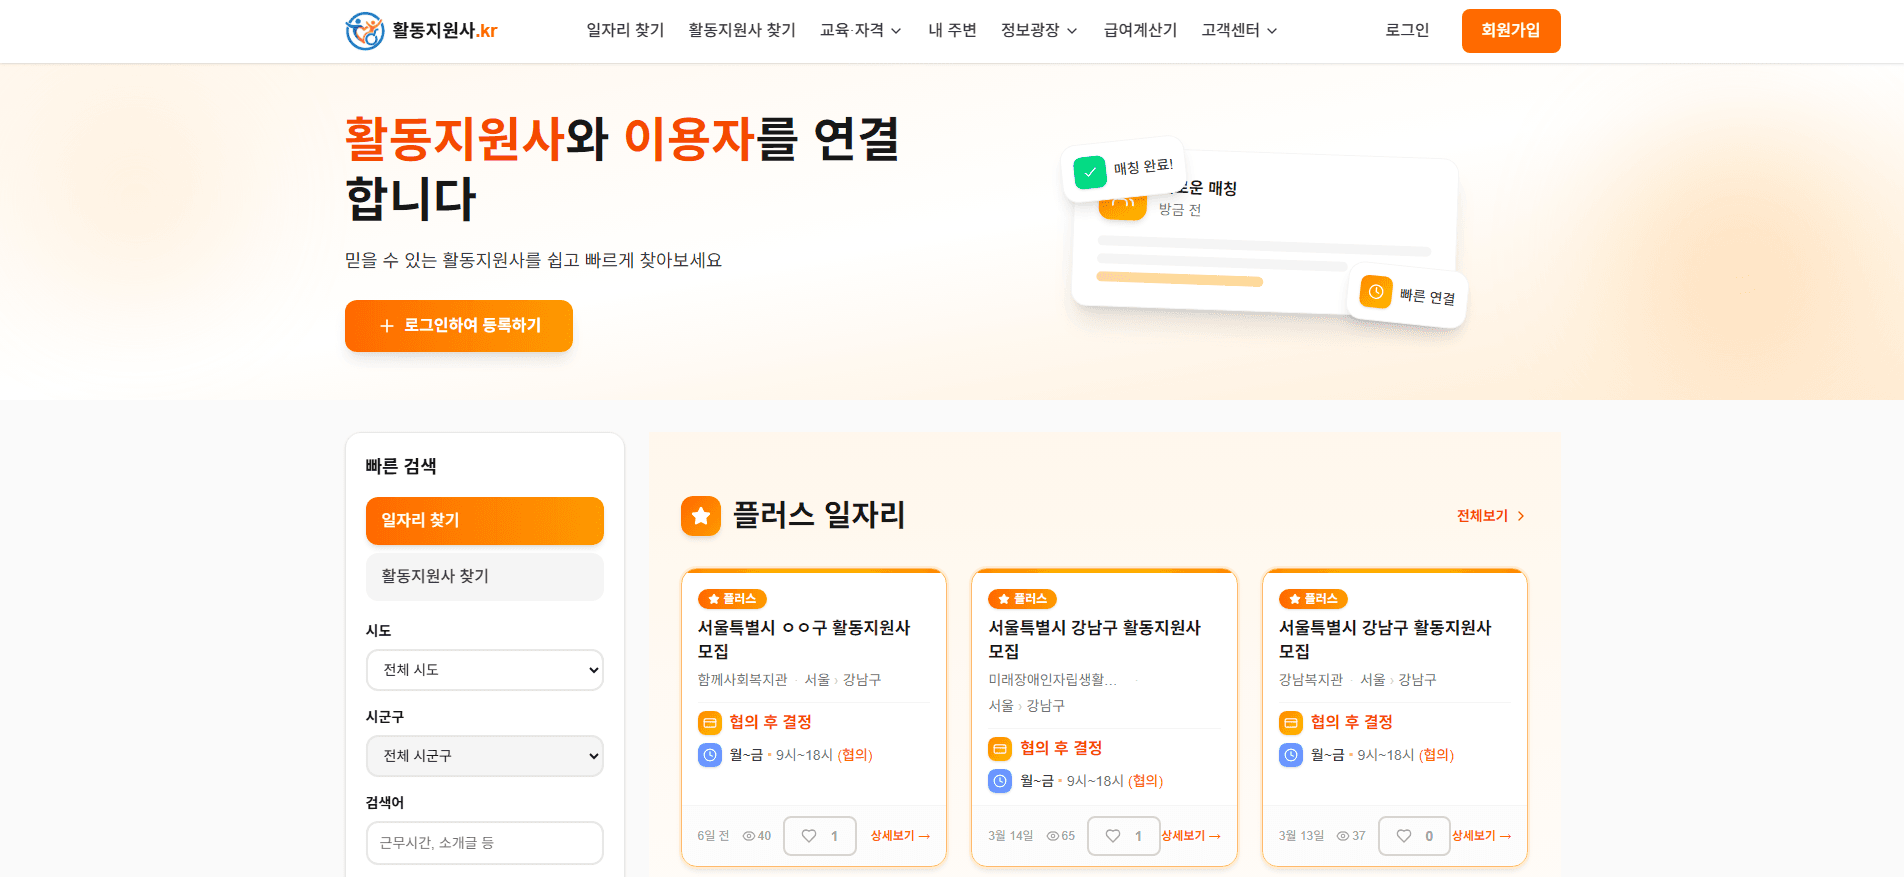The image size is (1904, 877).
Task: Open the 전체 시도 dropdown
Action: pyautogui.click(x=485, y=670)
